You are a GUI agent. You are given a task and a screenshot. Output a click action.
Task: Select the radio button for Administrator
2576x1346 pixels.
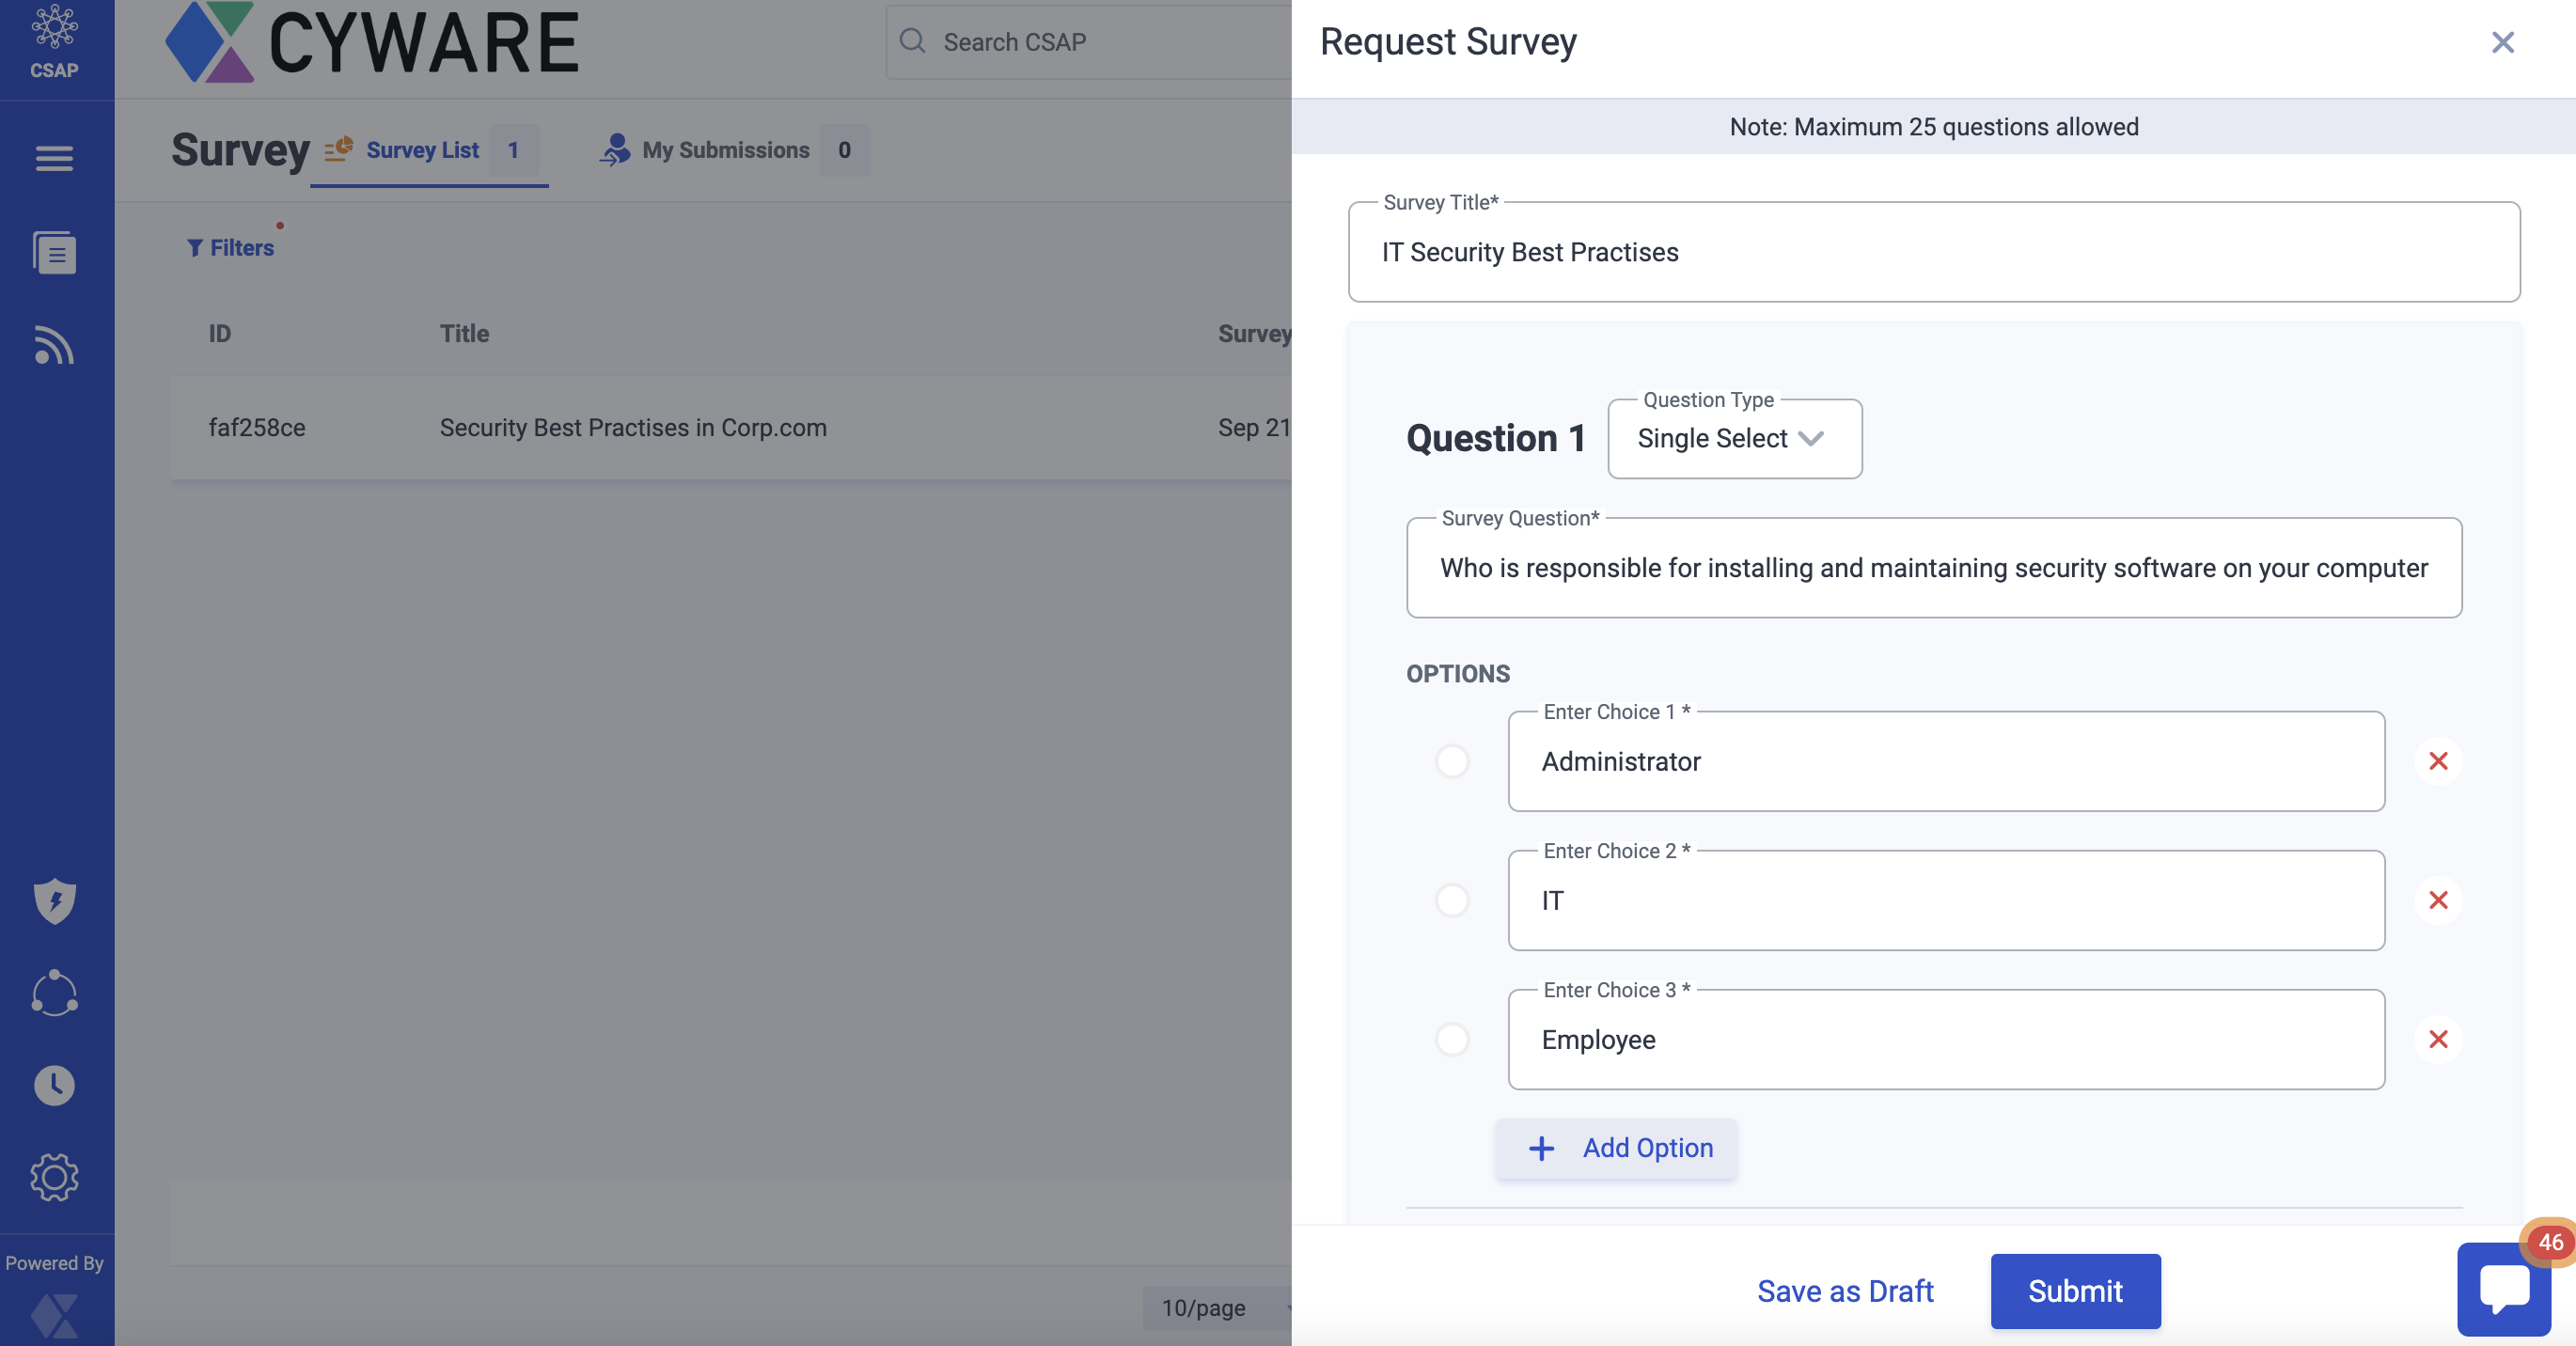pos(1453,761)
